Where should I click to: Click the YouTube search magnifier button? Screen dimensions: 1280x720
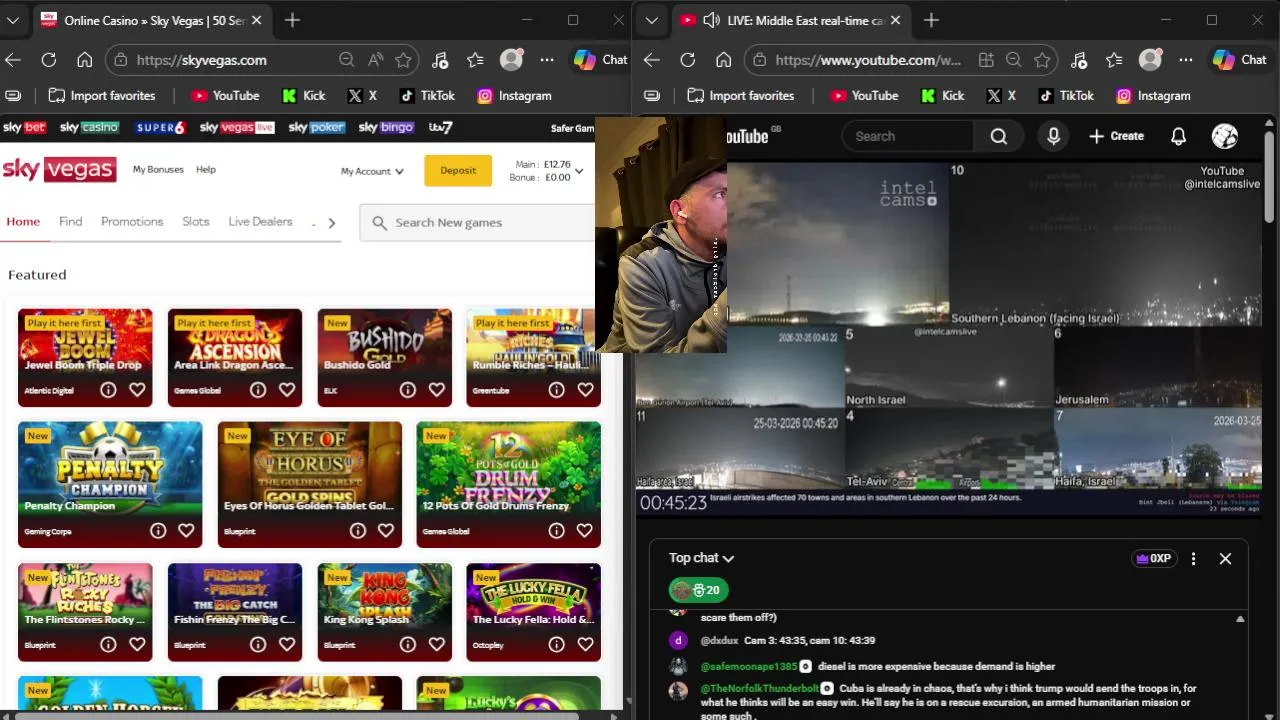point(999,136)
